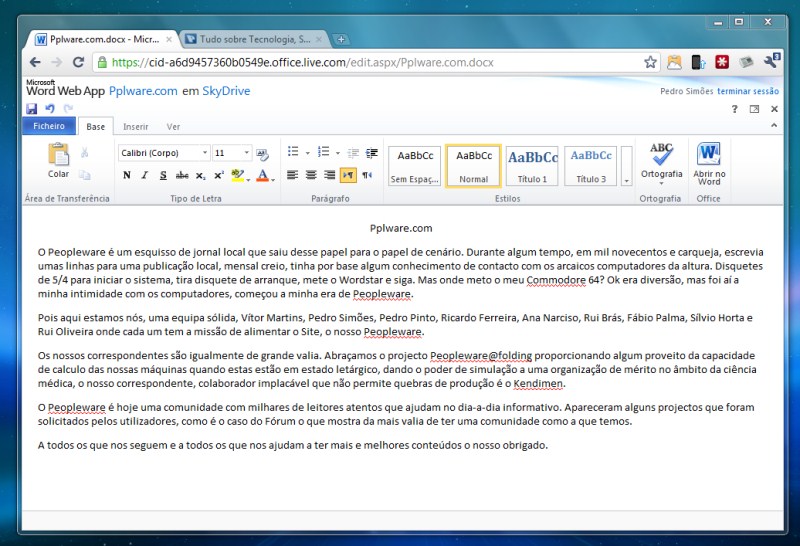Image resolution: width=800 pixels, height=546 pixels.
Task: Bookmark this page with the star
Action: (x=650, y=62)
